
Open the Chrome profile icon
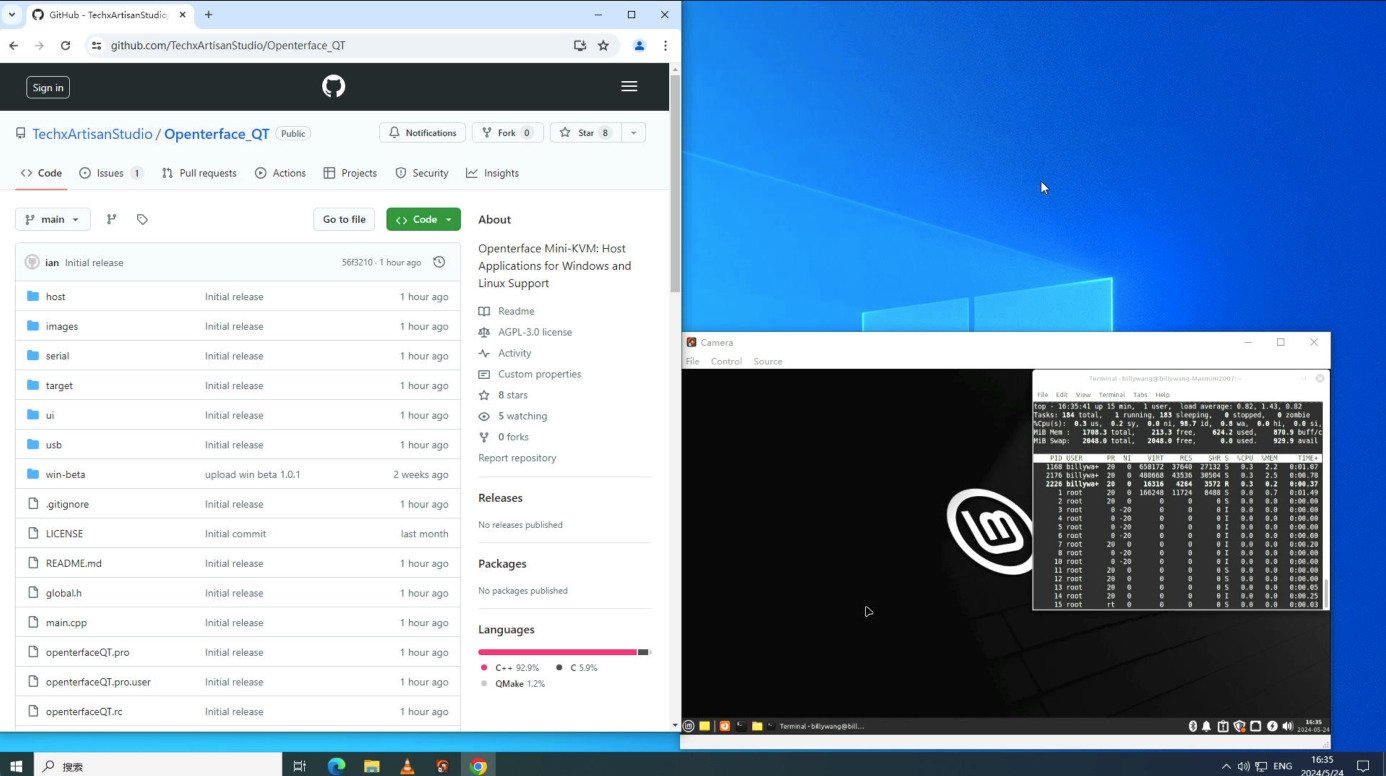coord(639,45)
